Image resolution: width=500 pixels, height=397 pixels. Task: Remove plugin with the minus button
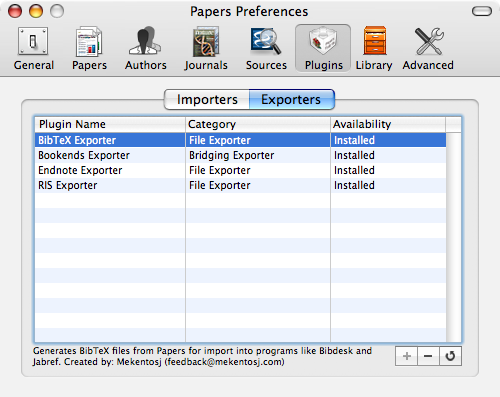point(428,356)
